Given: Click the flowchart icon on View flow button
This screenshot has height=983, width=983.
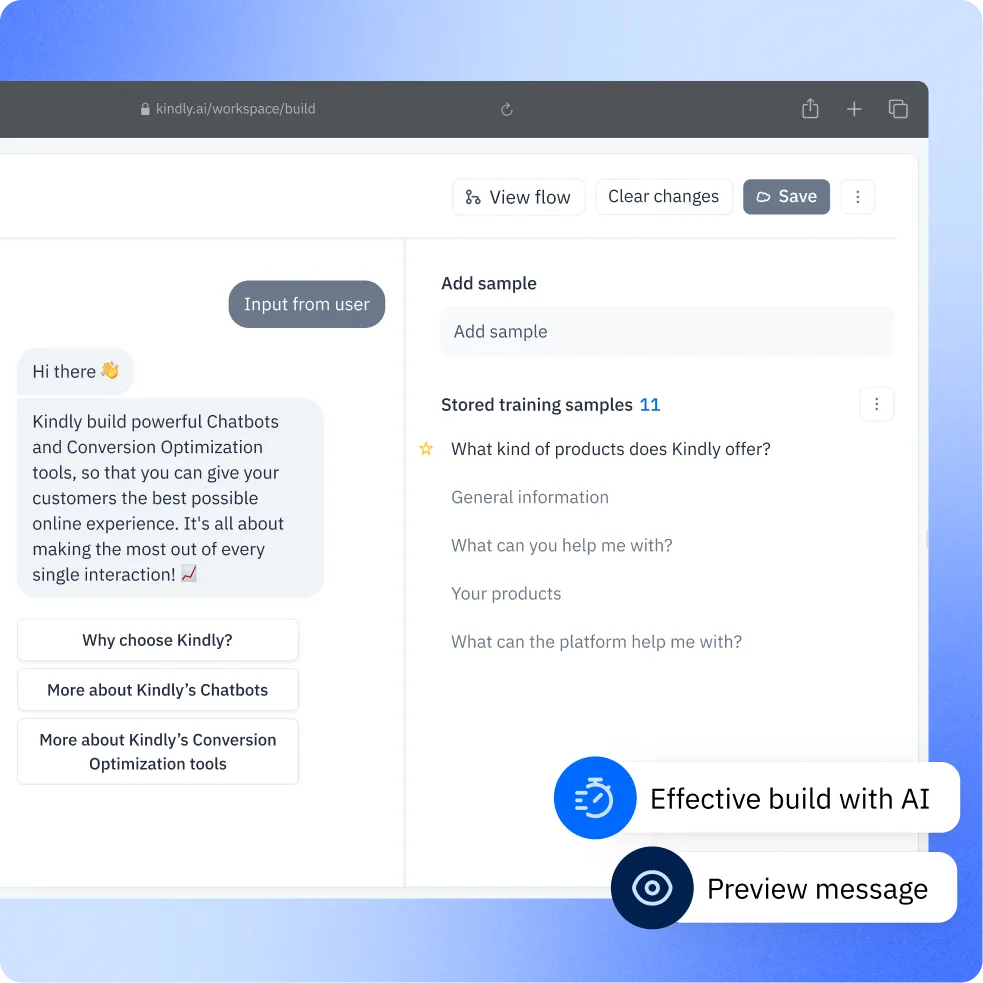Looking at the screenshot, I should click(x=473, y=197).
